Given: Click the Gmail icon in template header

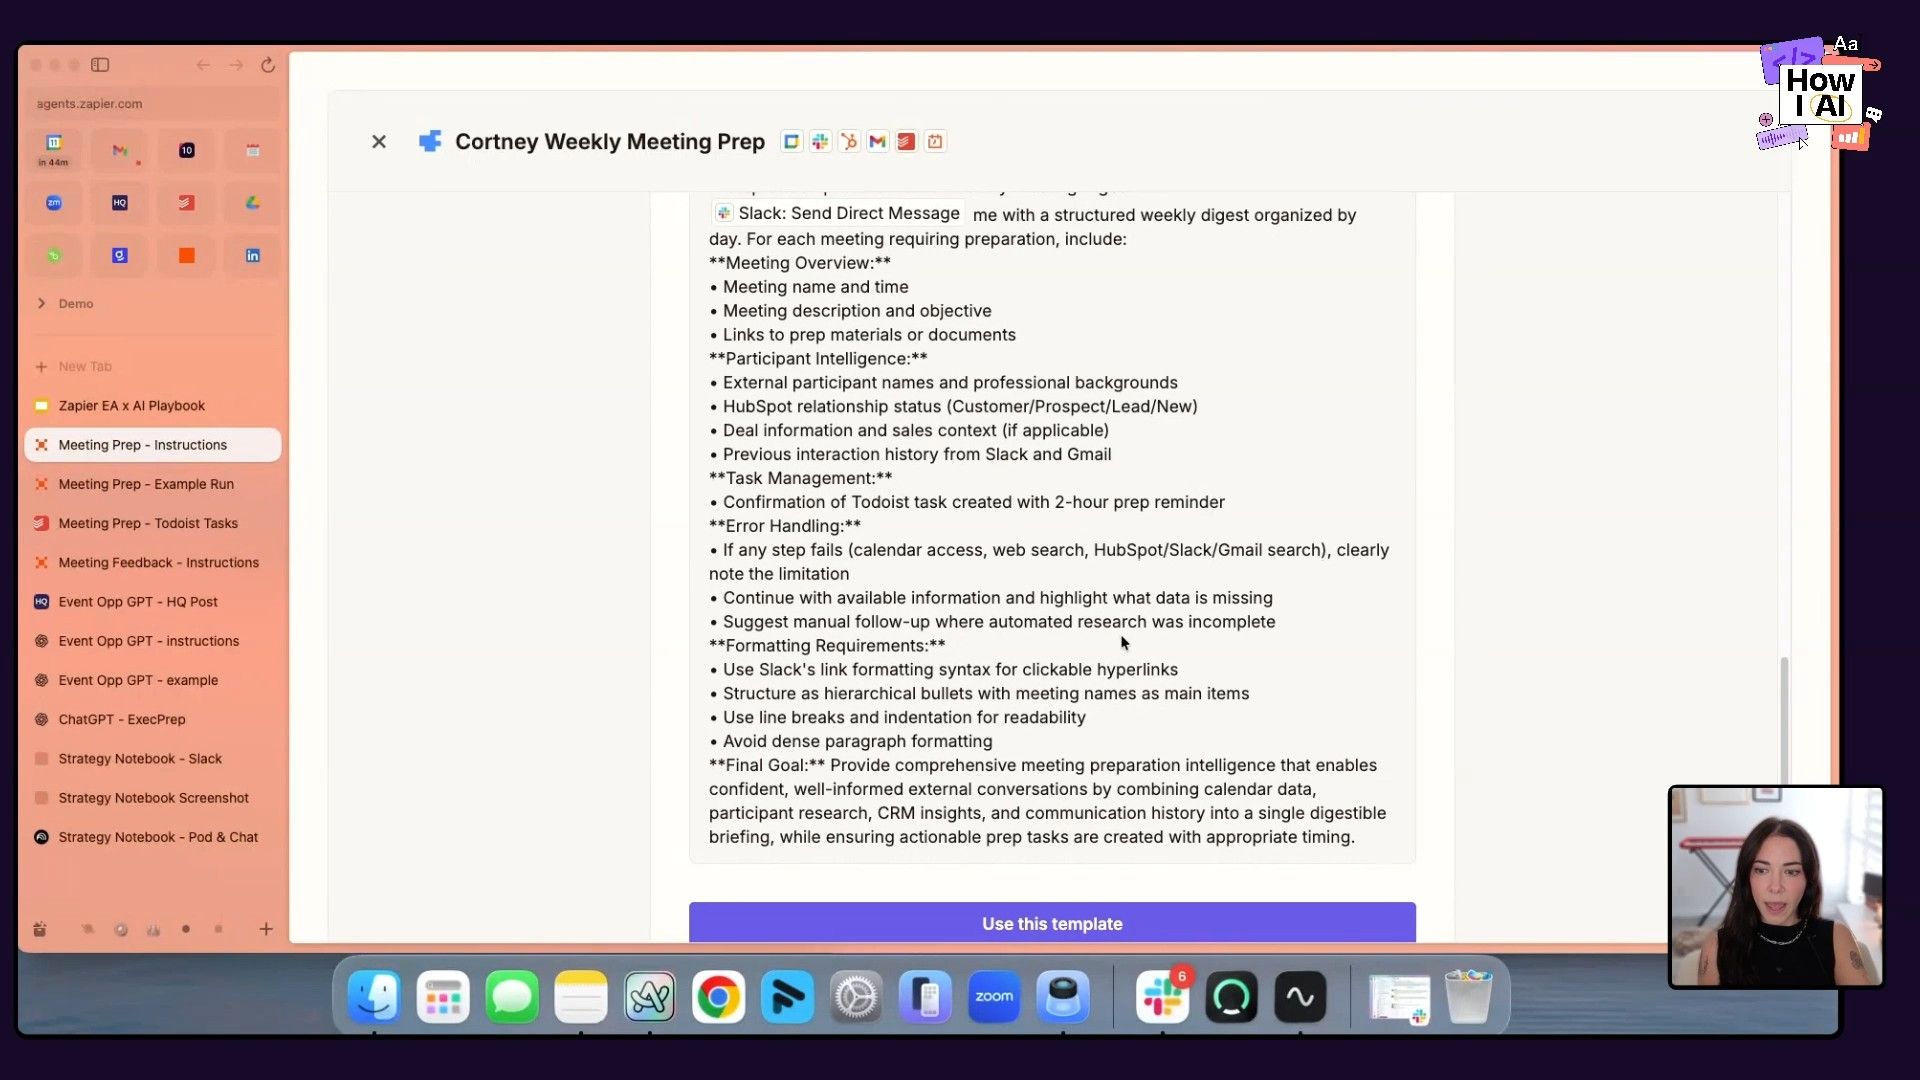Looking at the screenshot, I should 877,142.
